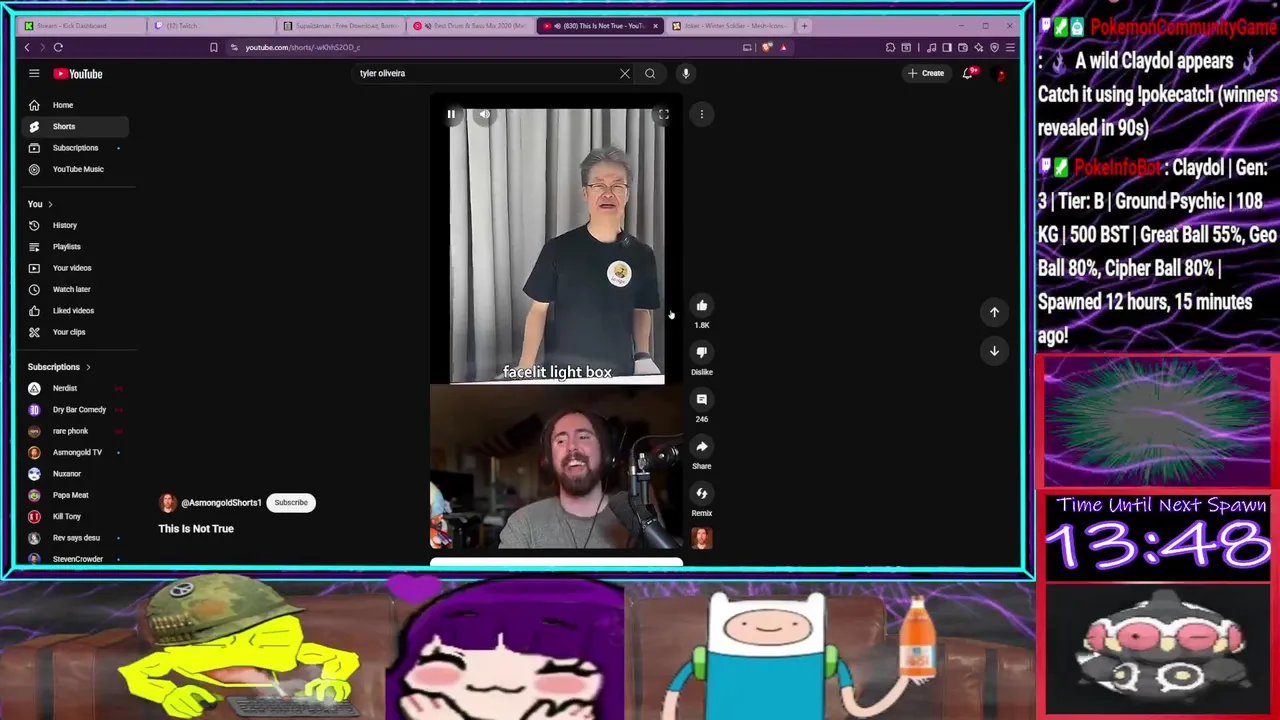Bookmark this page icon in address bar
The height and width of the screenshot is (720, 1280).
click(x=214, y=47)
